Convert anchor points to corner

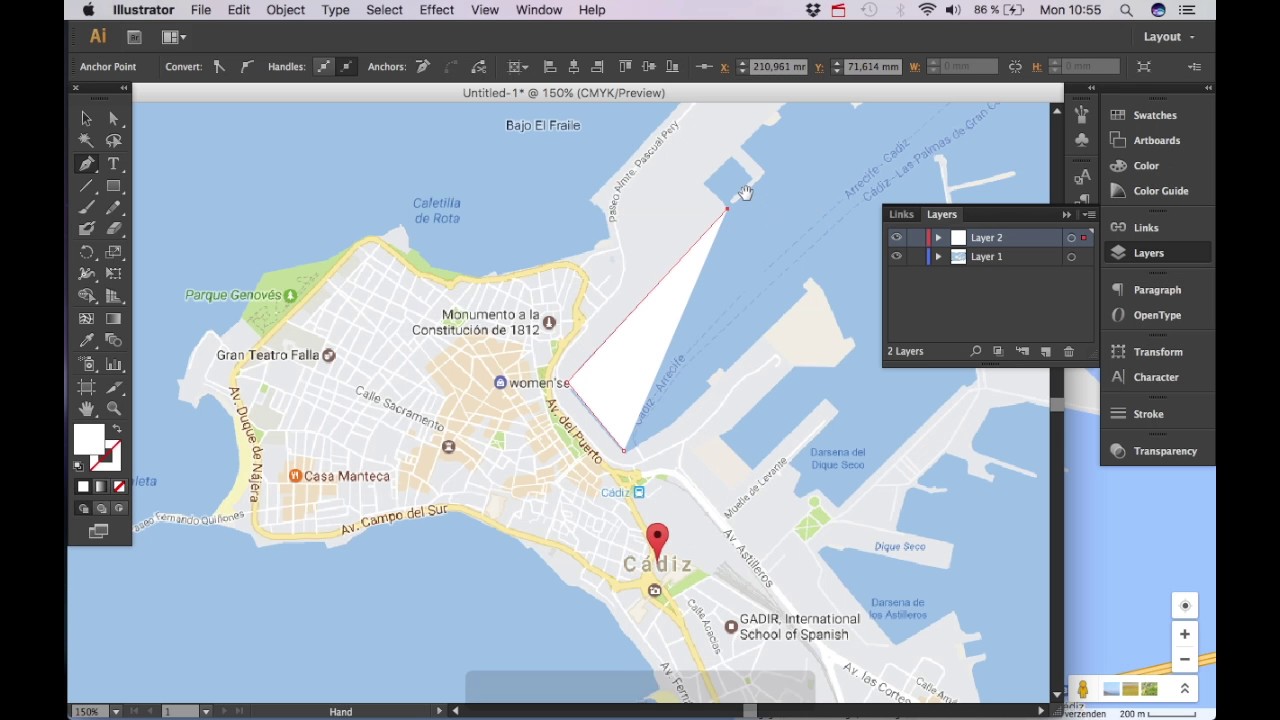(219, 67)
